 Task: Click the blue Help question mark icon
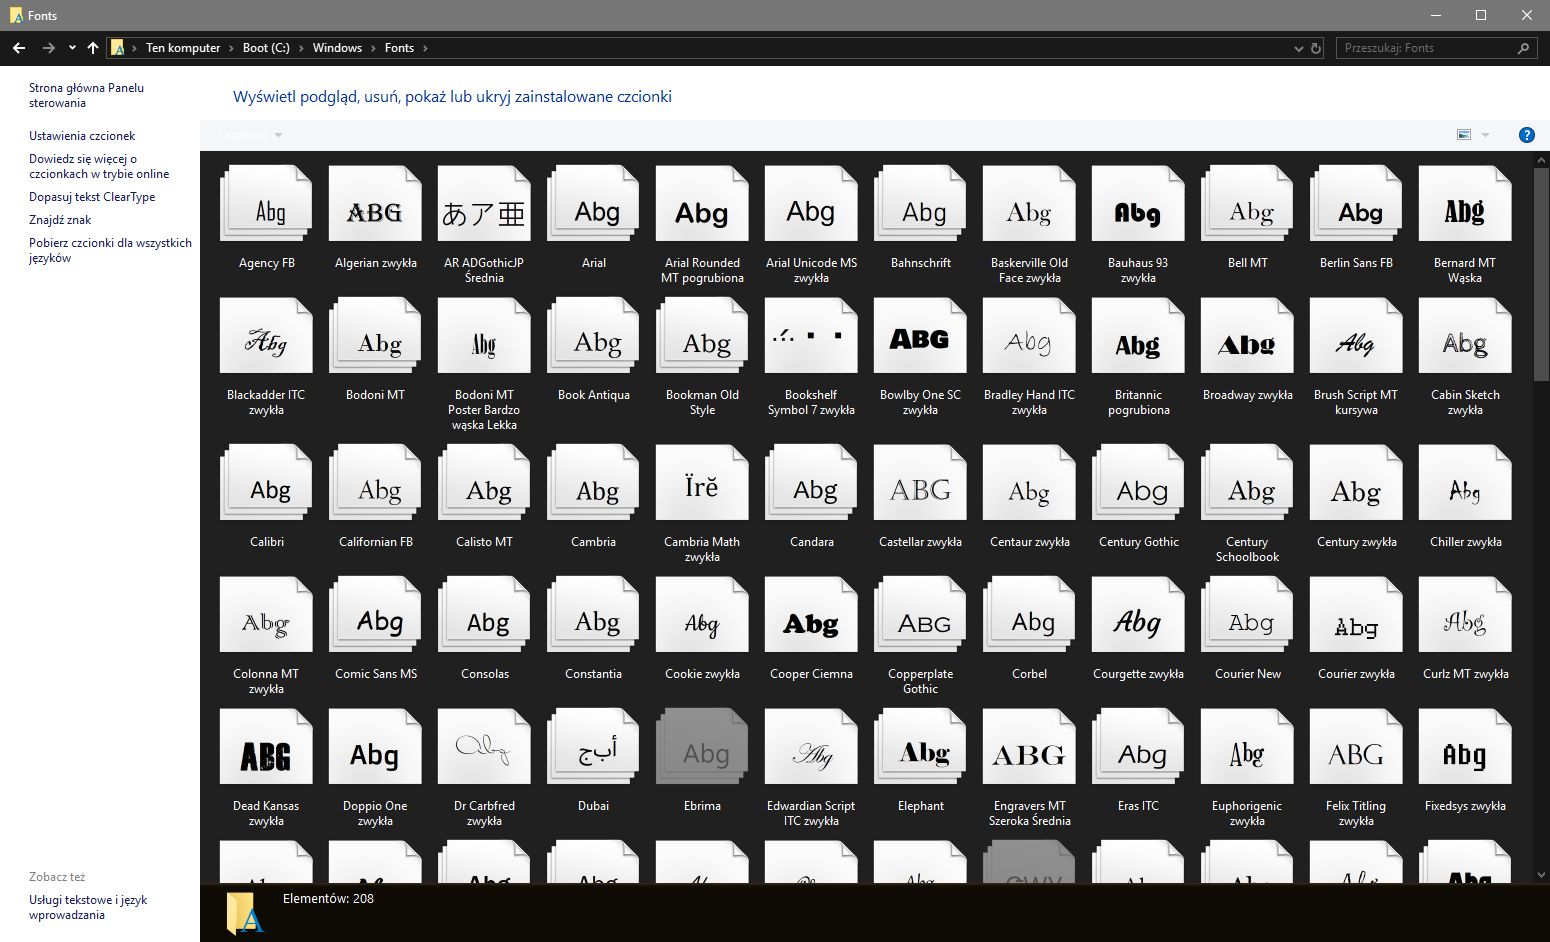(x=1526, y=134)
